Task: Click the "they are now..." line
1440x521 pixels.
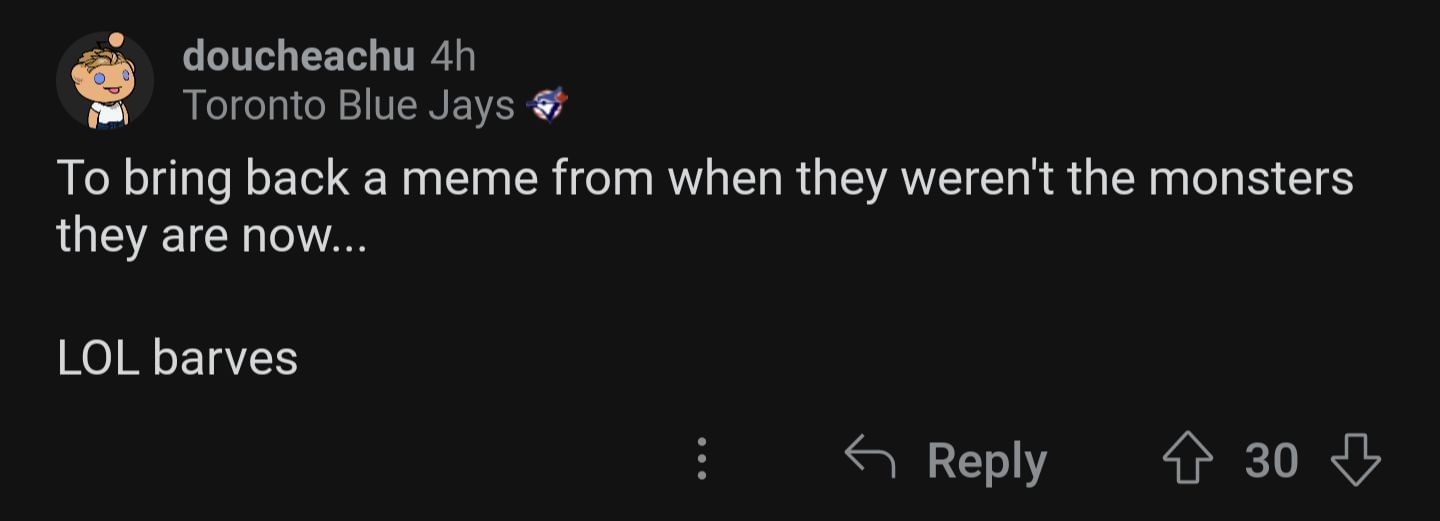Action: tap(211, 235)
